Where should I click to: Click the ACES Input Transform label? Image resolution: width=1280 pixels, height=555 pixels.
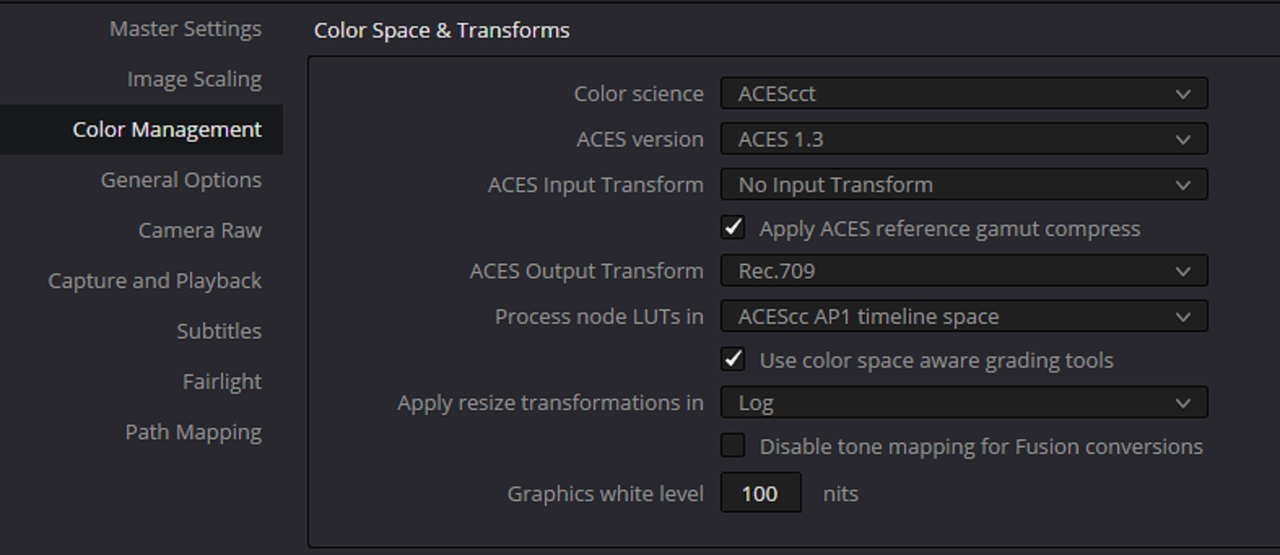point(596,185)
